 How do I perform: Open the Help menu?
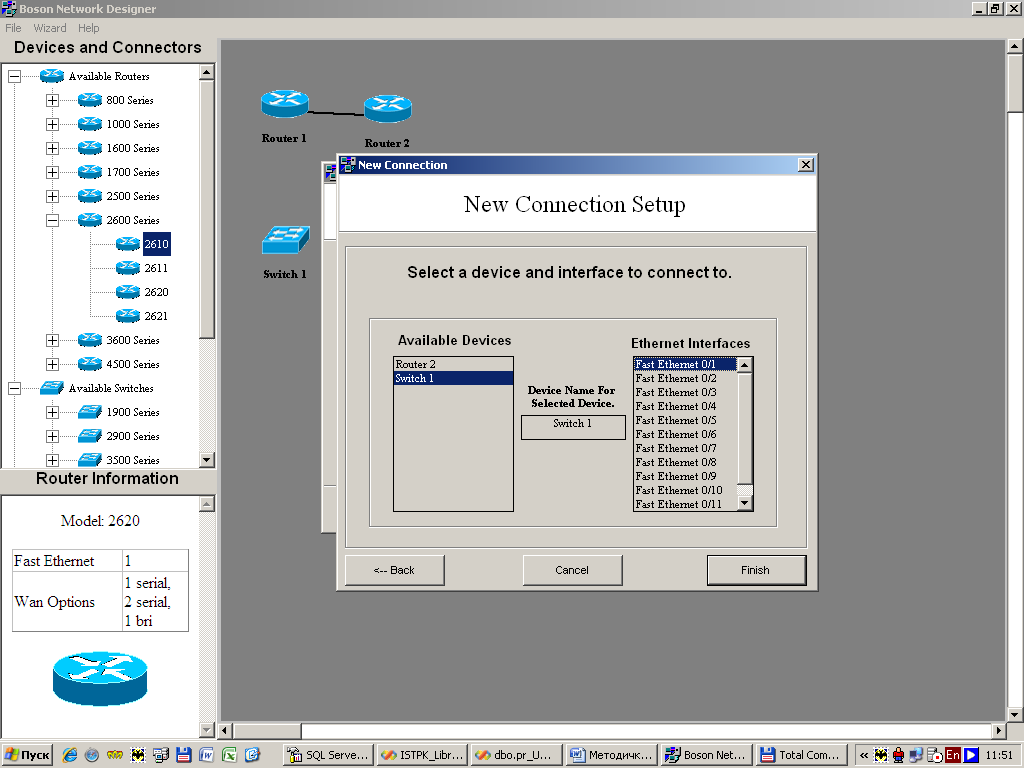coord(89,28)
